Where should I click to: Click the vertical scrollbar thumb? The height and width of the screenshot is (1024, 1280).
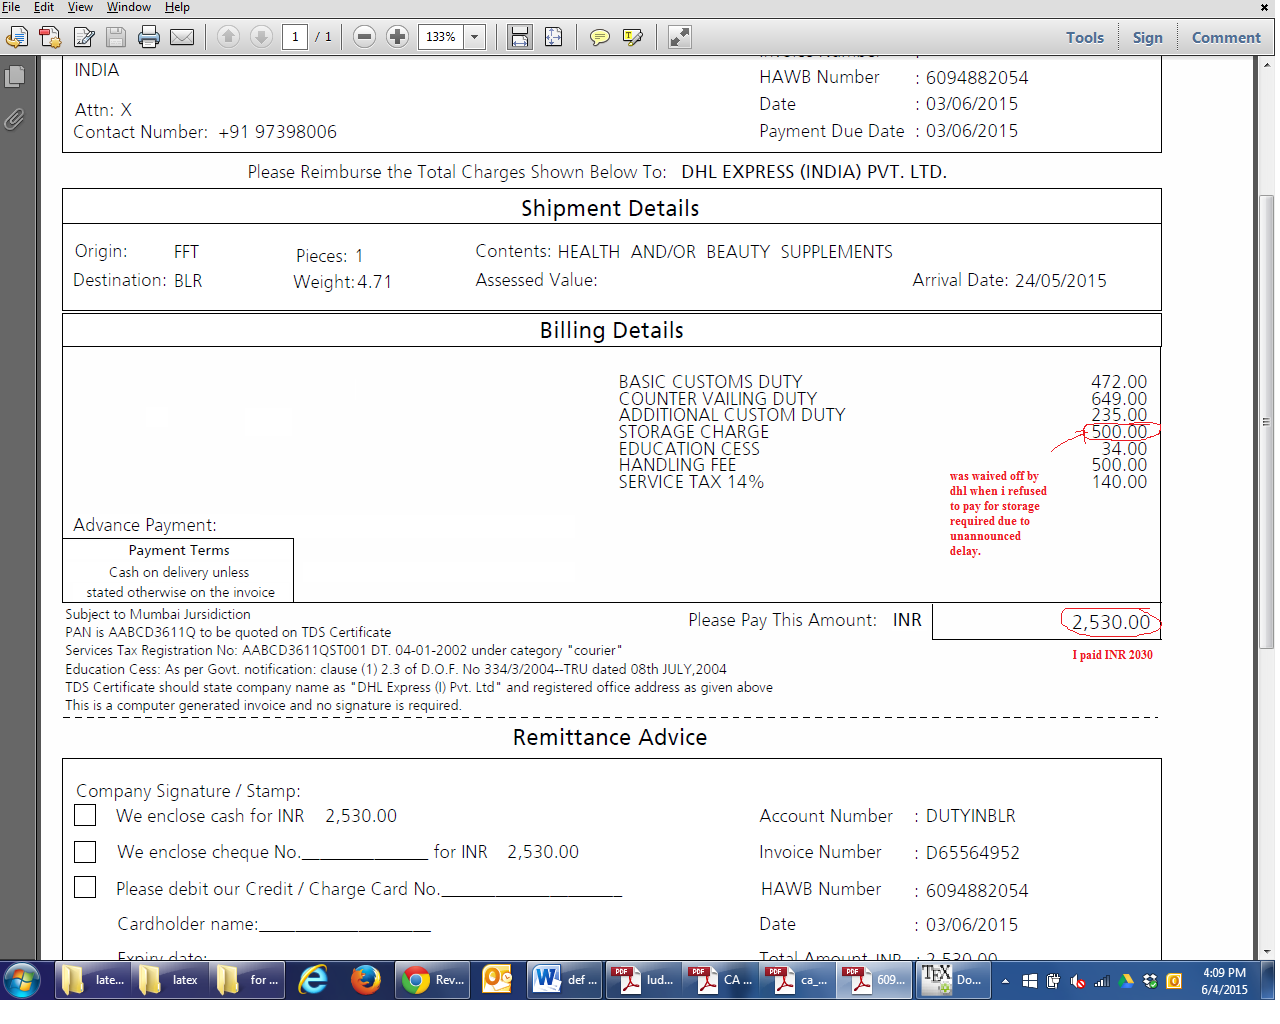(x=1267, y=420)
